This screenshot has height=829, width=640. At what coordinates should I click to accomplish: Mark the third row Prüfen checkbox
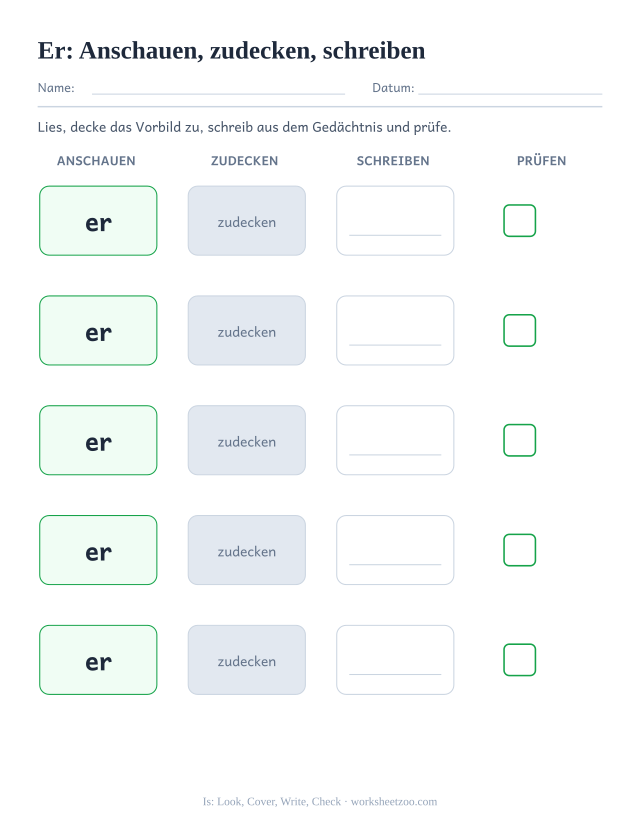pos(520,440)
